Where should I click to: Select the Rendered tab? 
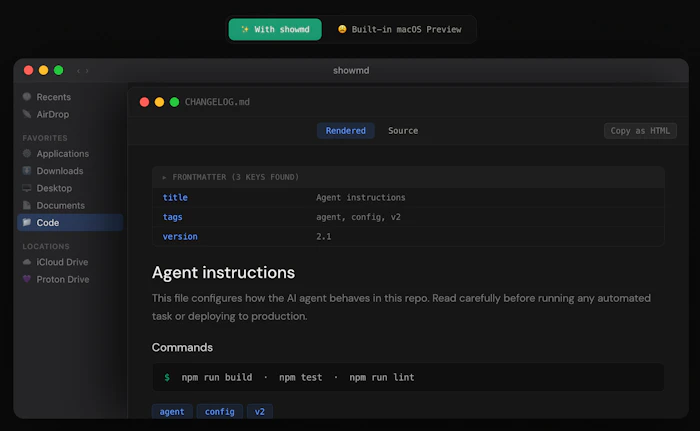point(346,131)
